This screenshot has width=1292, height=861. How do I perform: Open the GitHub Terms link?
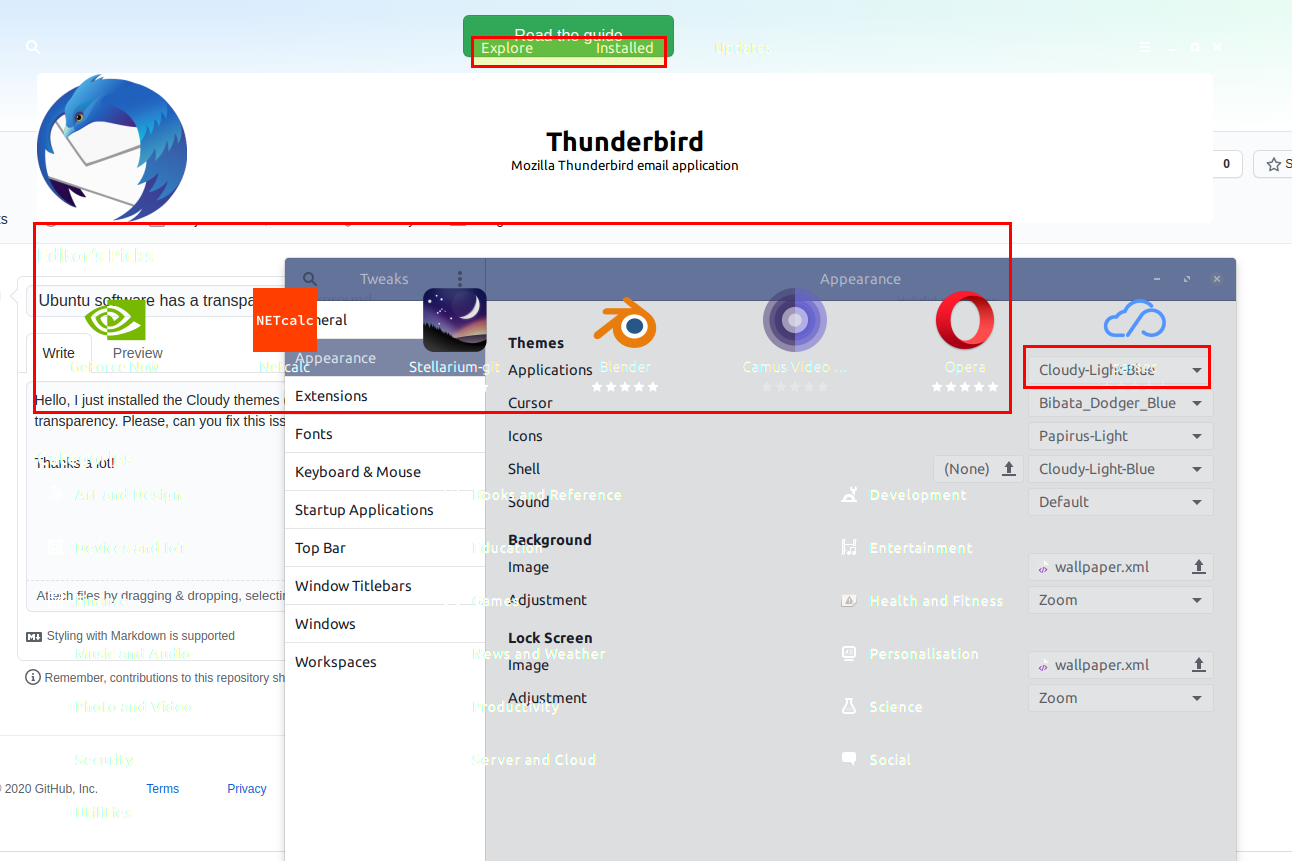click(162, 789)
